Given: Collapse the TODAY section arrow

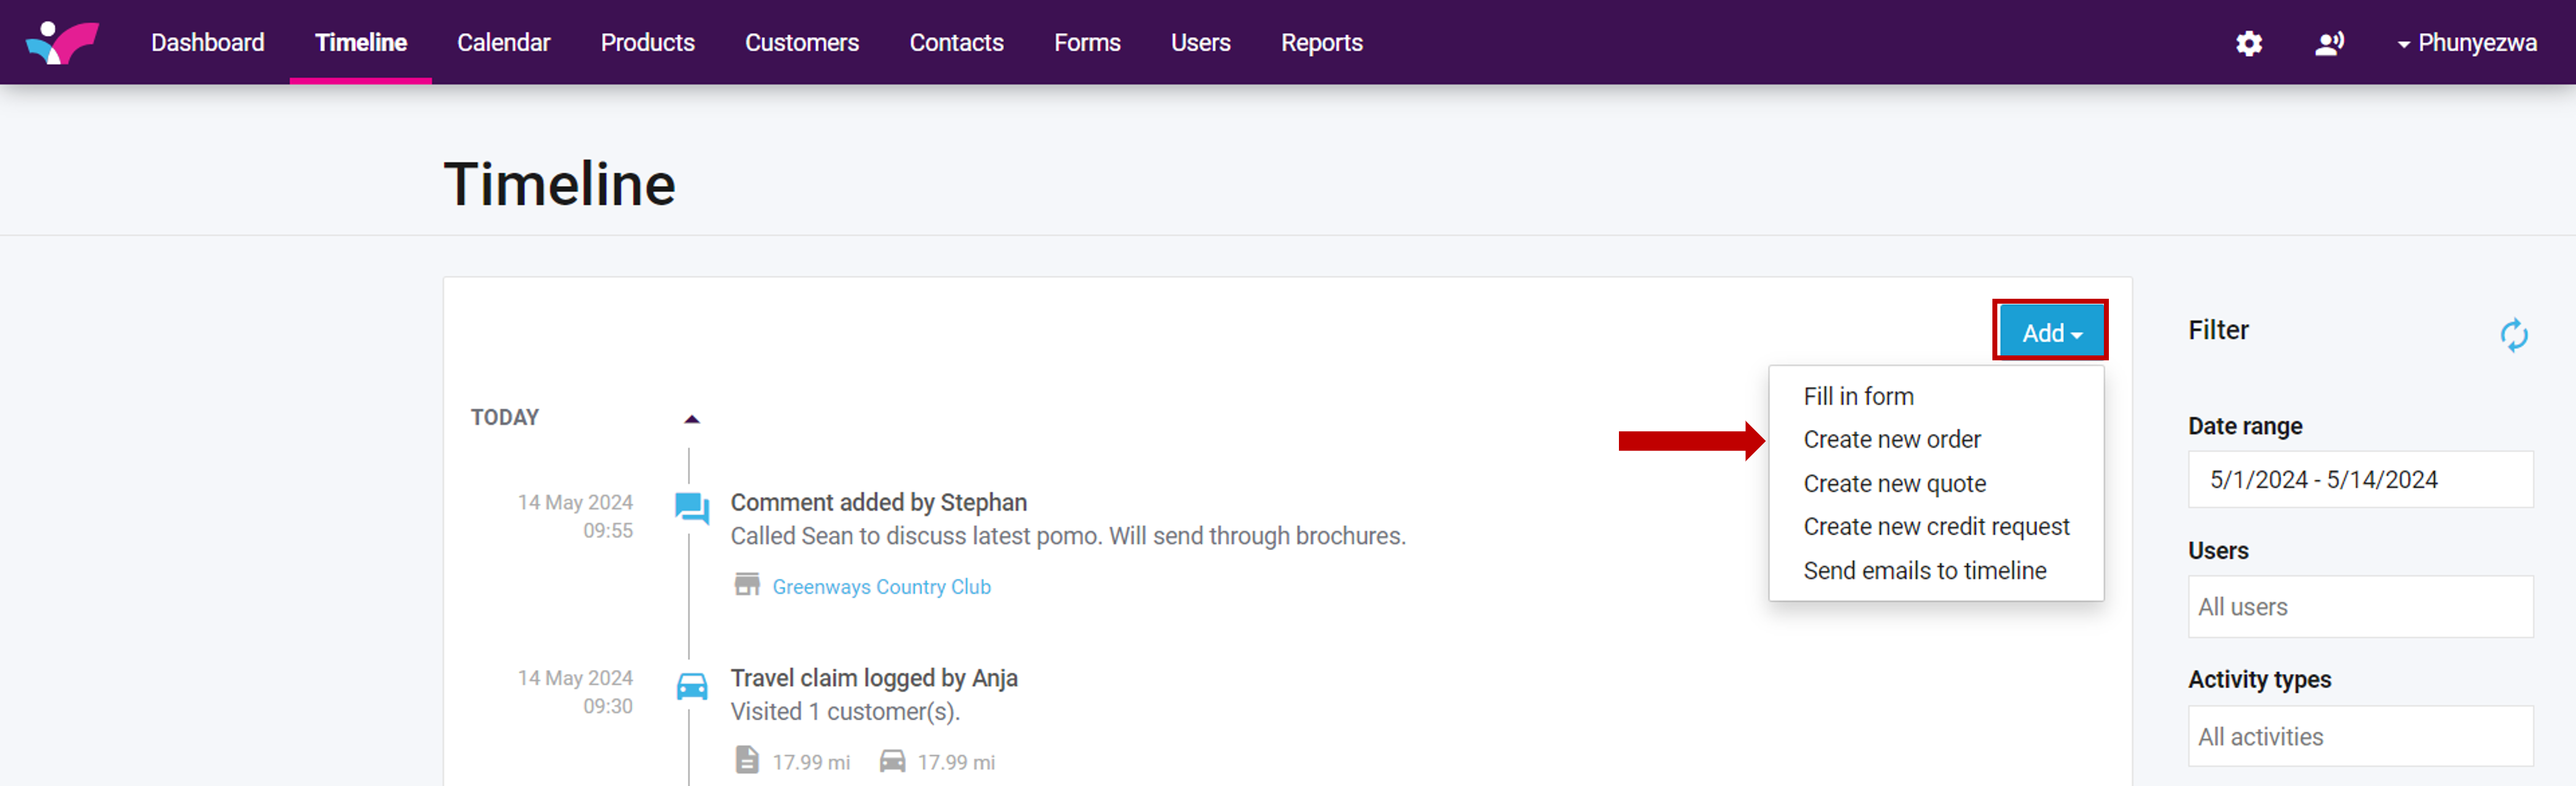Looking at the screenshot, I should click(x=691, y=419).
